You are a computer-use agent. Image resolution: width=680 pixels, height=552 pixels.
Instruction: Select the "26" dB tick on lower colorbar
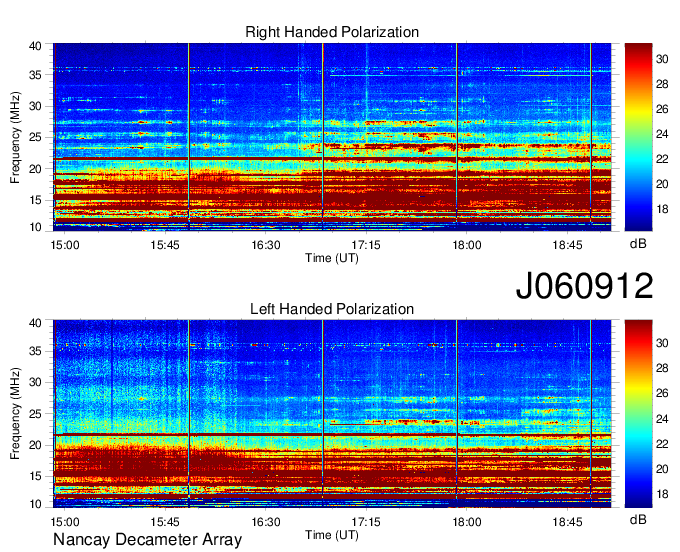tap(662, 394)
